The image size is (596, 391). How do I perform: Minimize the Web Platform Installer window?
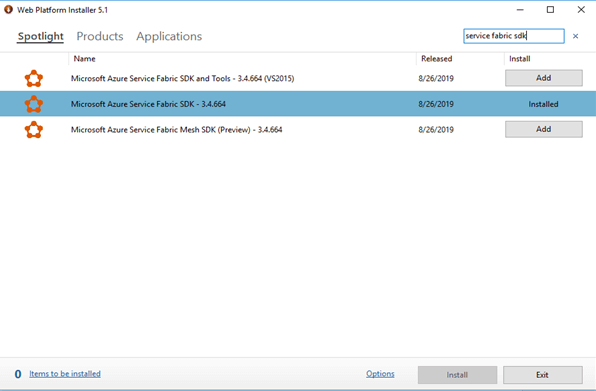tap(520, 10)
